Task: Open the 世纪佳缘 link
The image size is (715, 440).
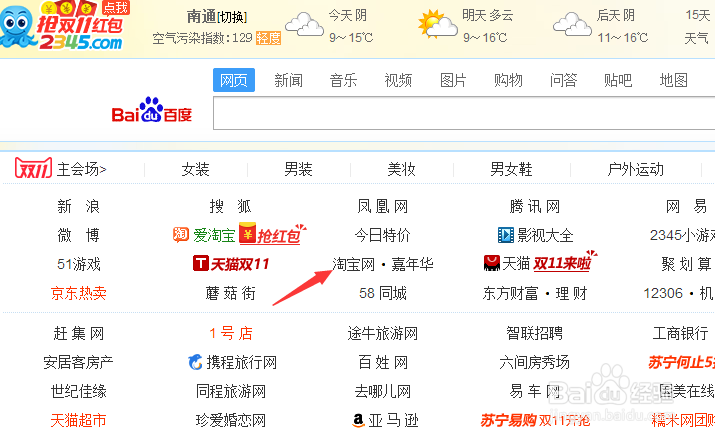Action: (78, 391)
